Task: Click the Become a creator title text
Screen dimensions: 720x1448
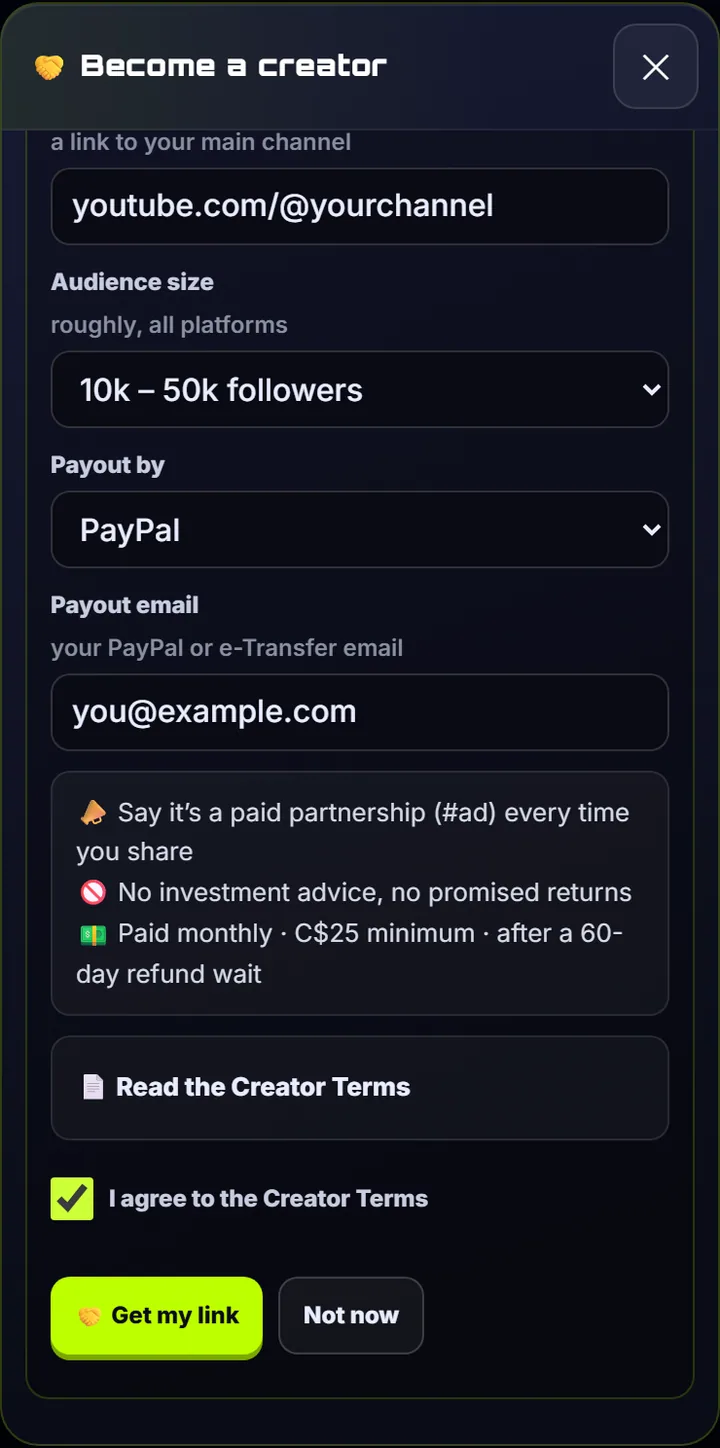Action: (234, 67)
